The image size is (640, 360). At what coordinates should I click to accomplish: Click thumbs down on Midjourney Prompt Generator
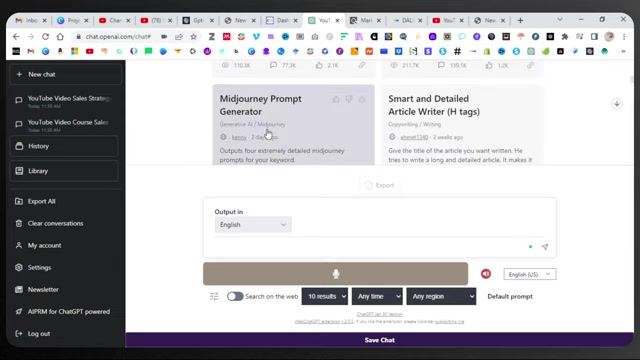click(x=349, y=99)
